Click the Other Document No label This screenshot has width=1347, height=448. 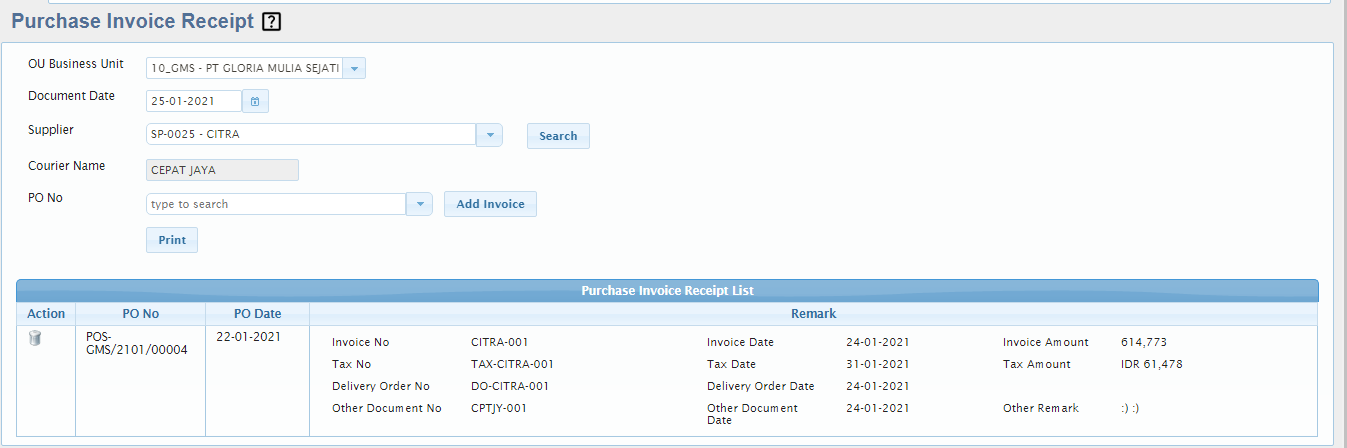click(387, 408)
